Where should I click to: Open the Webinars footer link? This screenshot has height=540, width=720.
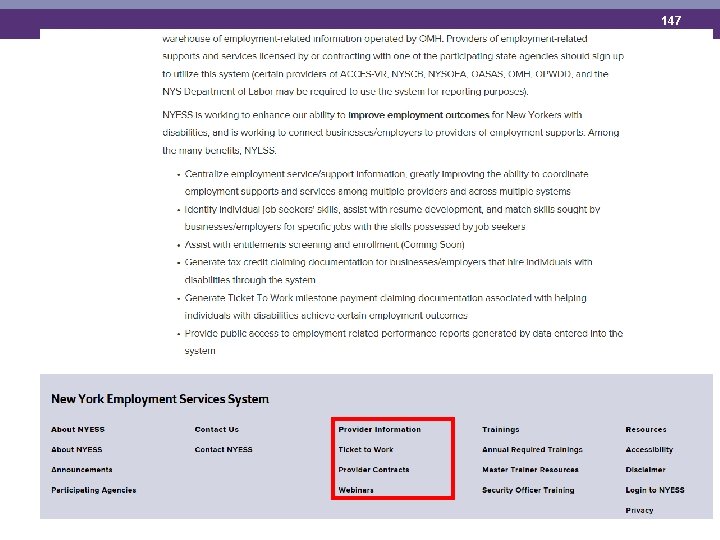(356, 490)
